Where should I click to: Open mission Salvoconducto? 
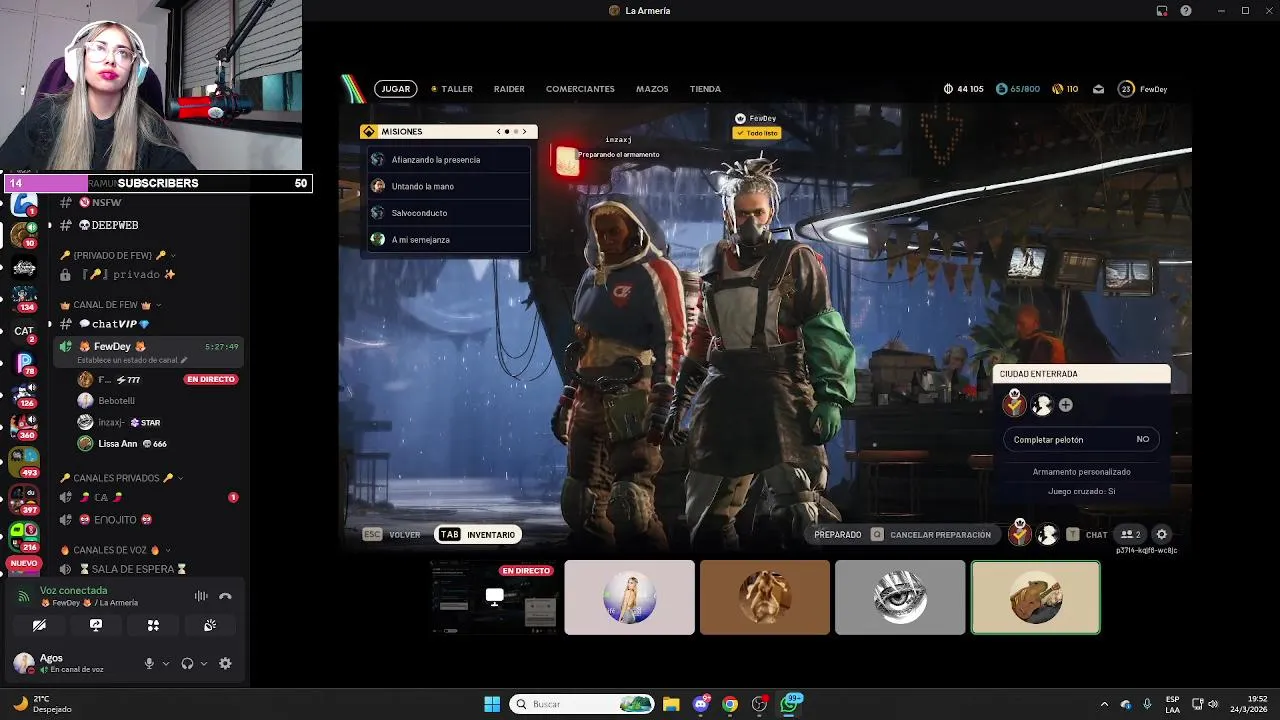click(449, 213)
